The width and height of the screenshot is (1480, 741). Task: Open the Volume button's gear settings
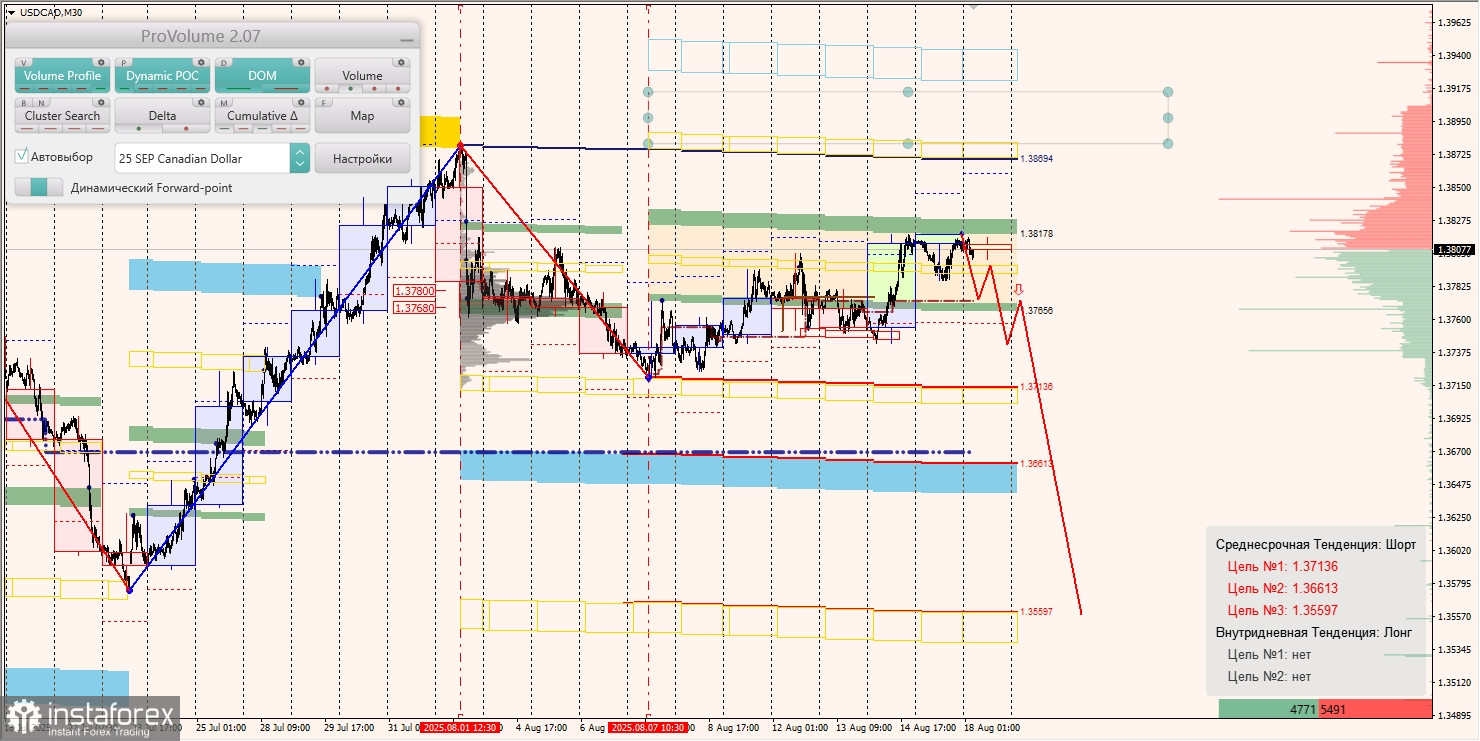(x=401, y=62)
